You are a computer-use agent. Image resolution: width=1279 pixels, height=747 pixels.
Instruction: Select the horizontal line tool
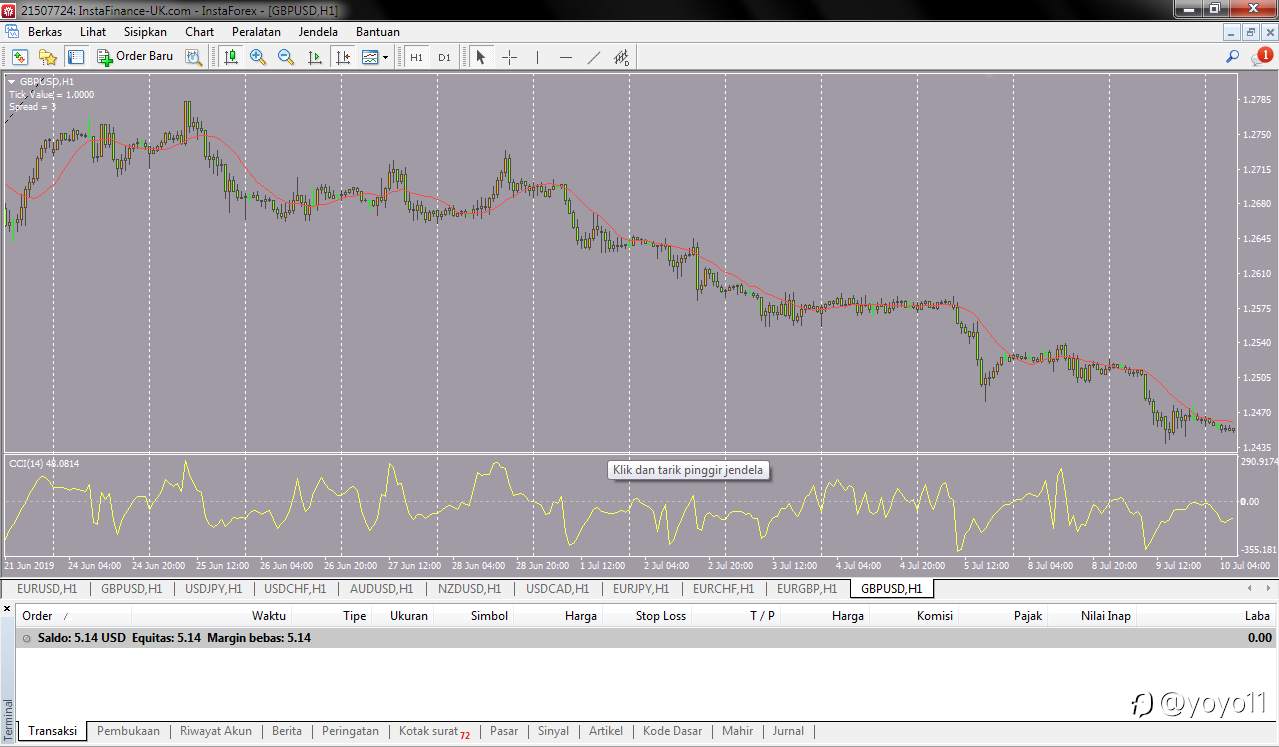[565, 57]
